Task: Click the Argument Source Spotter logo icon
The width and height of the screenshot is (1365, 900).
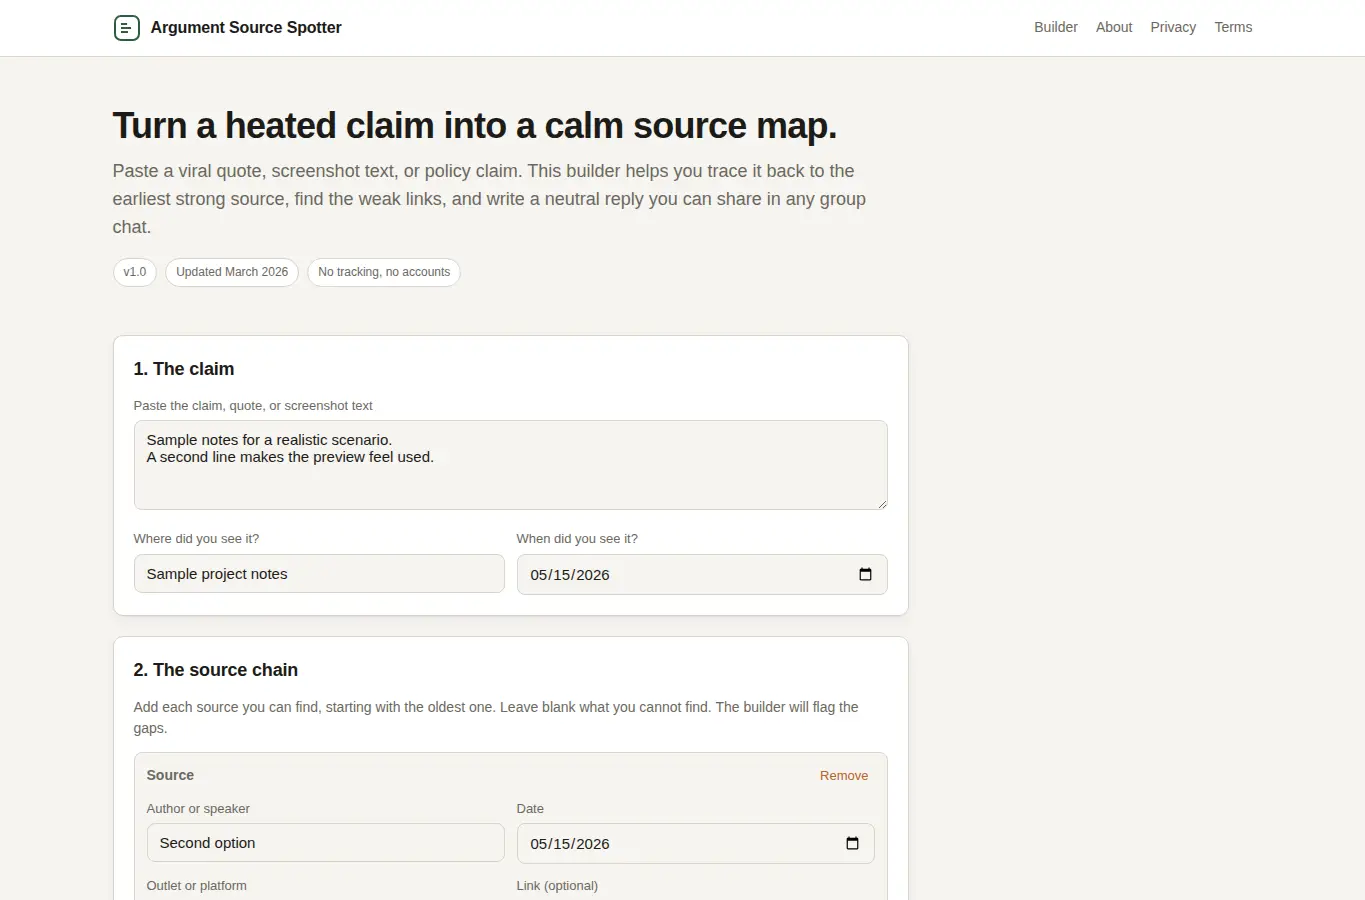Action: [127, 28]
